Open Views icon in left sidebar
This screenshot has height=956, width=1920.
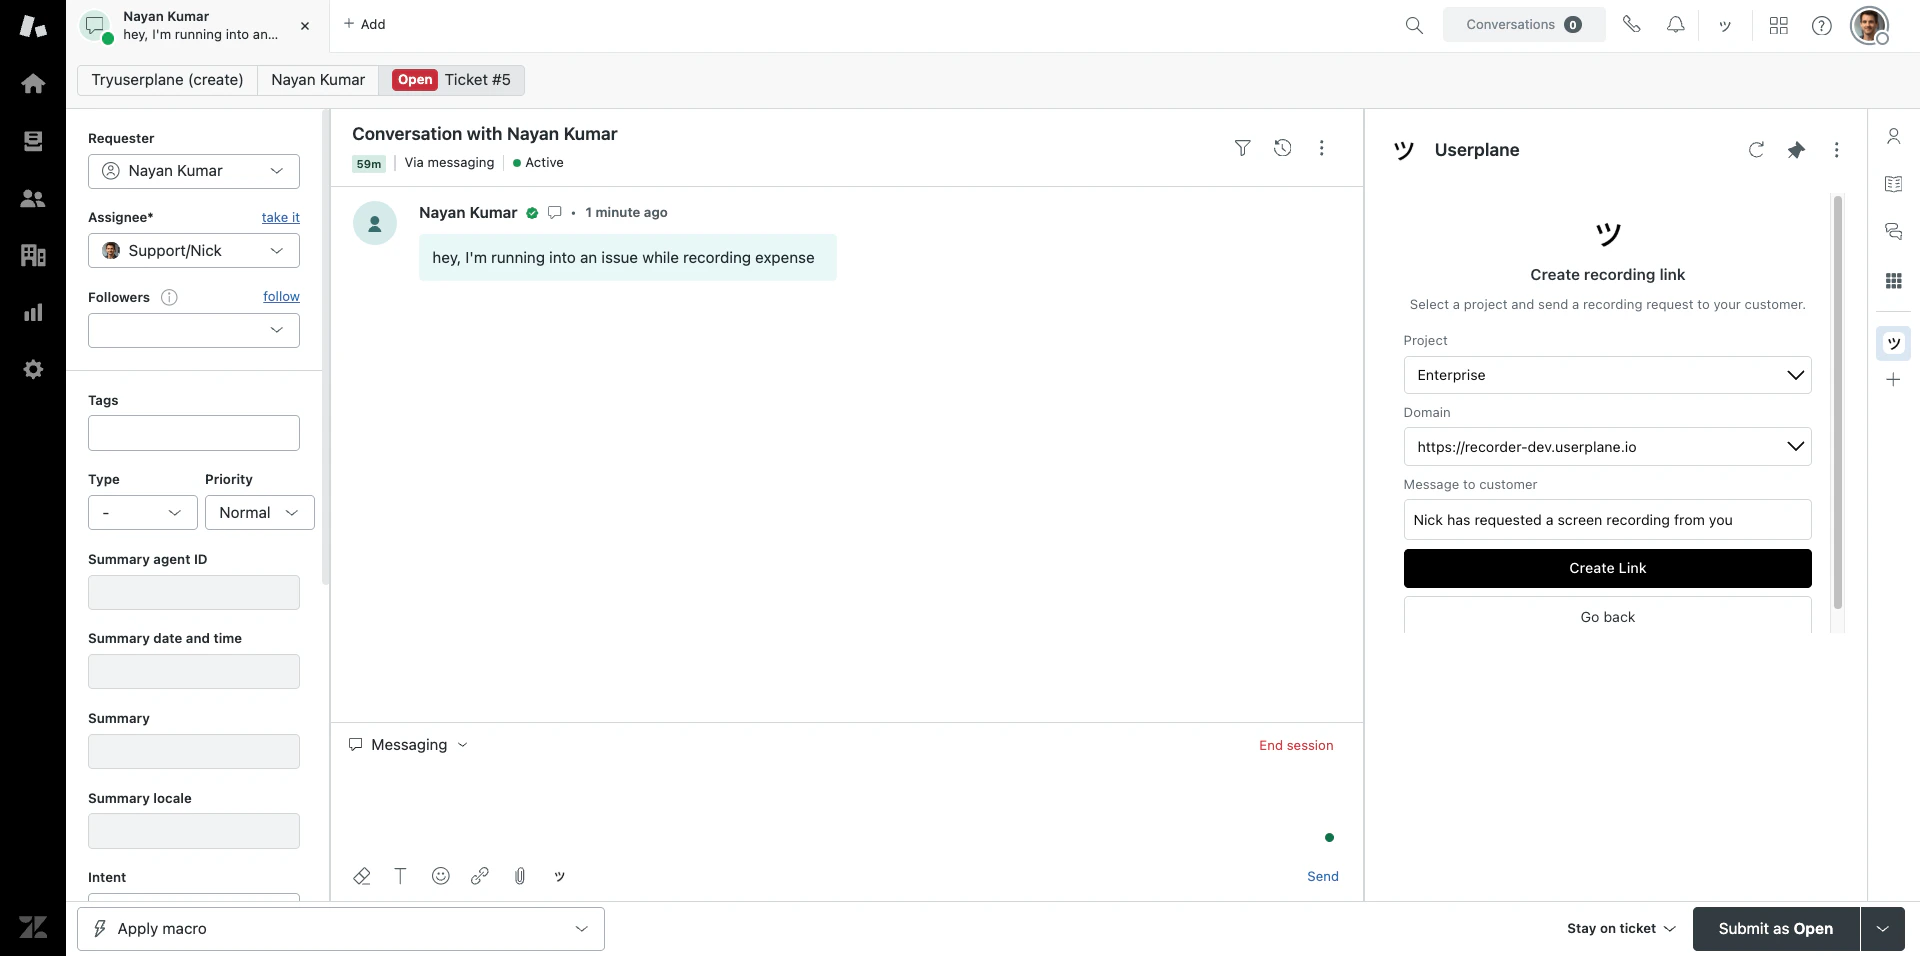pyautogui.click(x=33, y=141)
